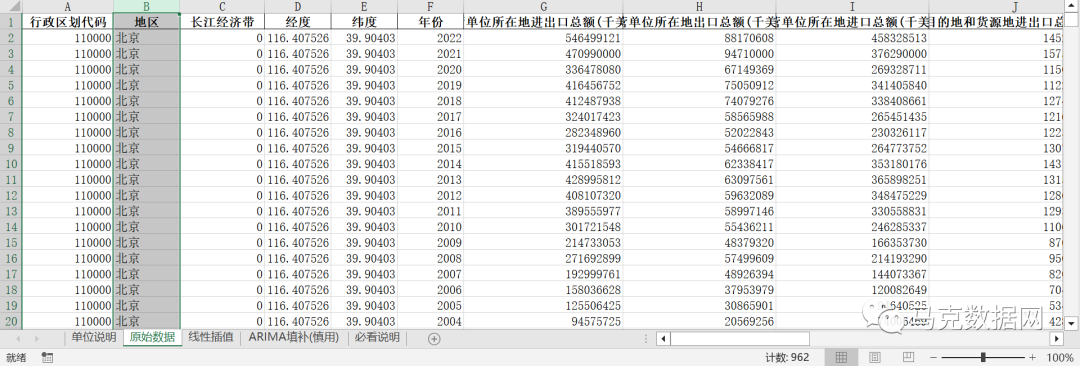Select column H header

[699, 6]
